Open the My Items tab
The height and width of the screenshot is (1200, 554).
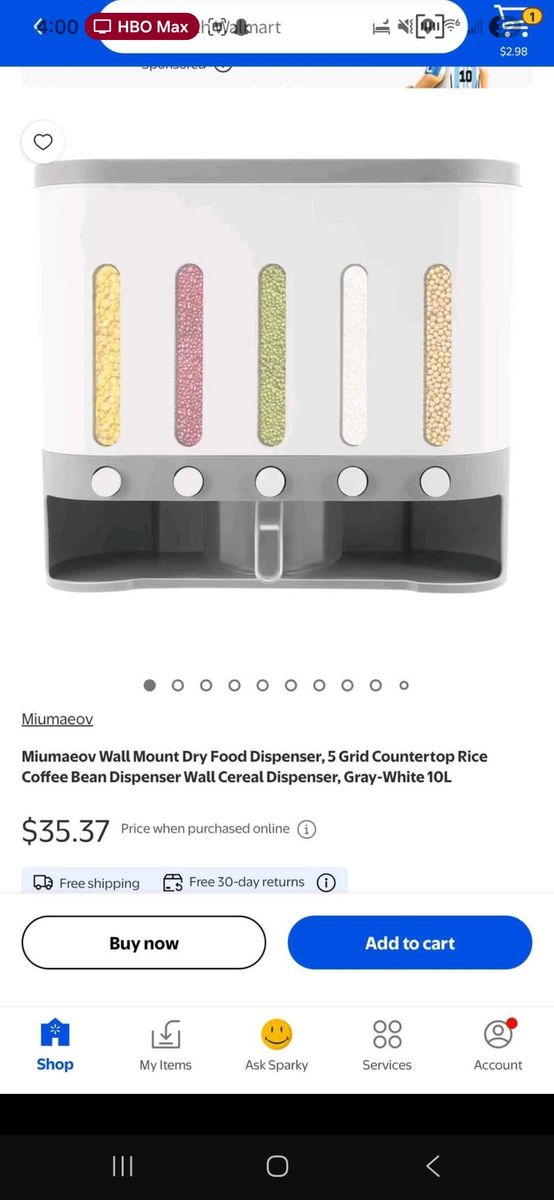[166, 1046]
